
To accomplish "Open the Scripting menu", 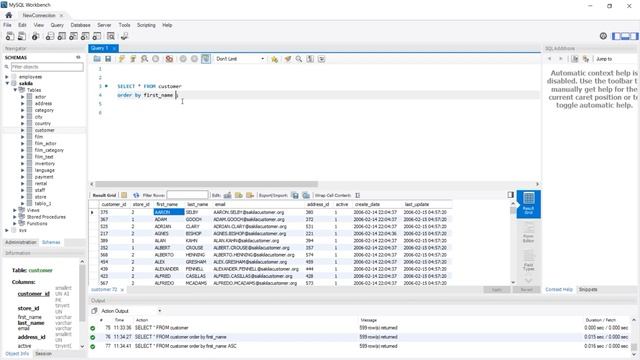I will (x=146, y=25).
